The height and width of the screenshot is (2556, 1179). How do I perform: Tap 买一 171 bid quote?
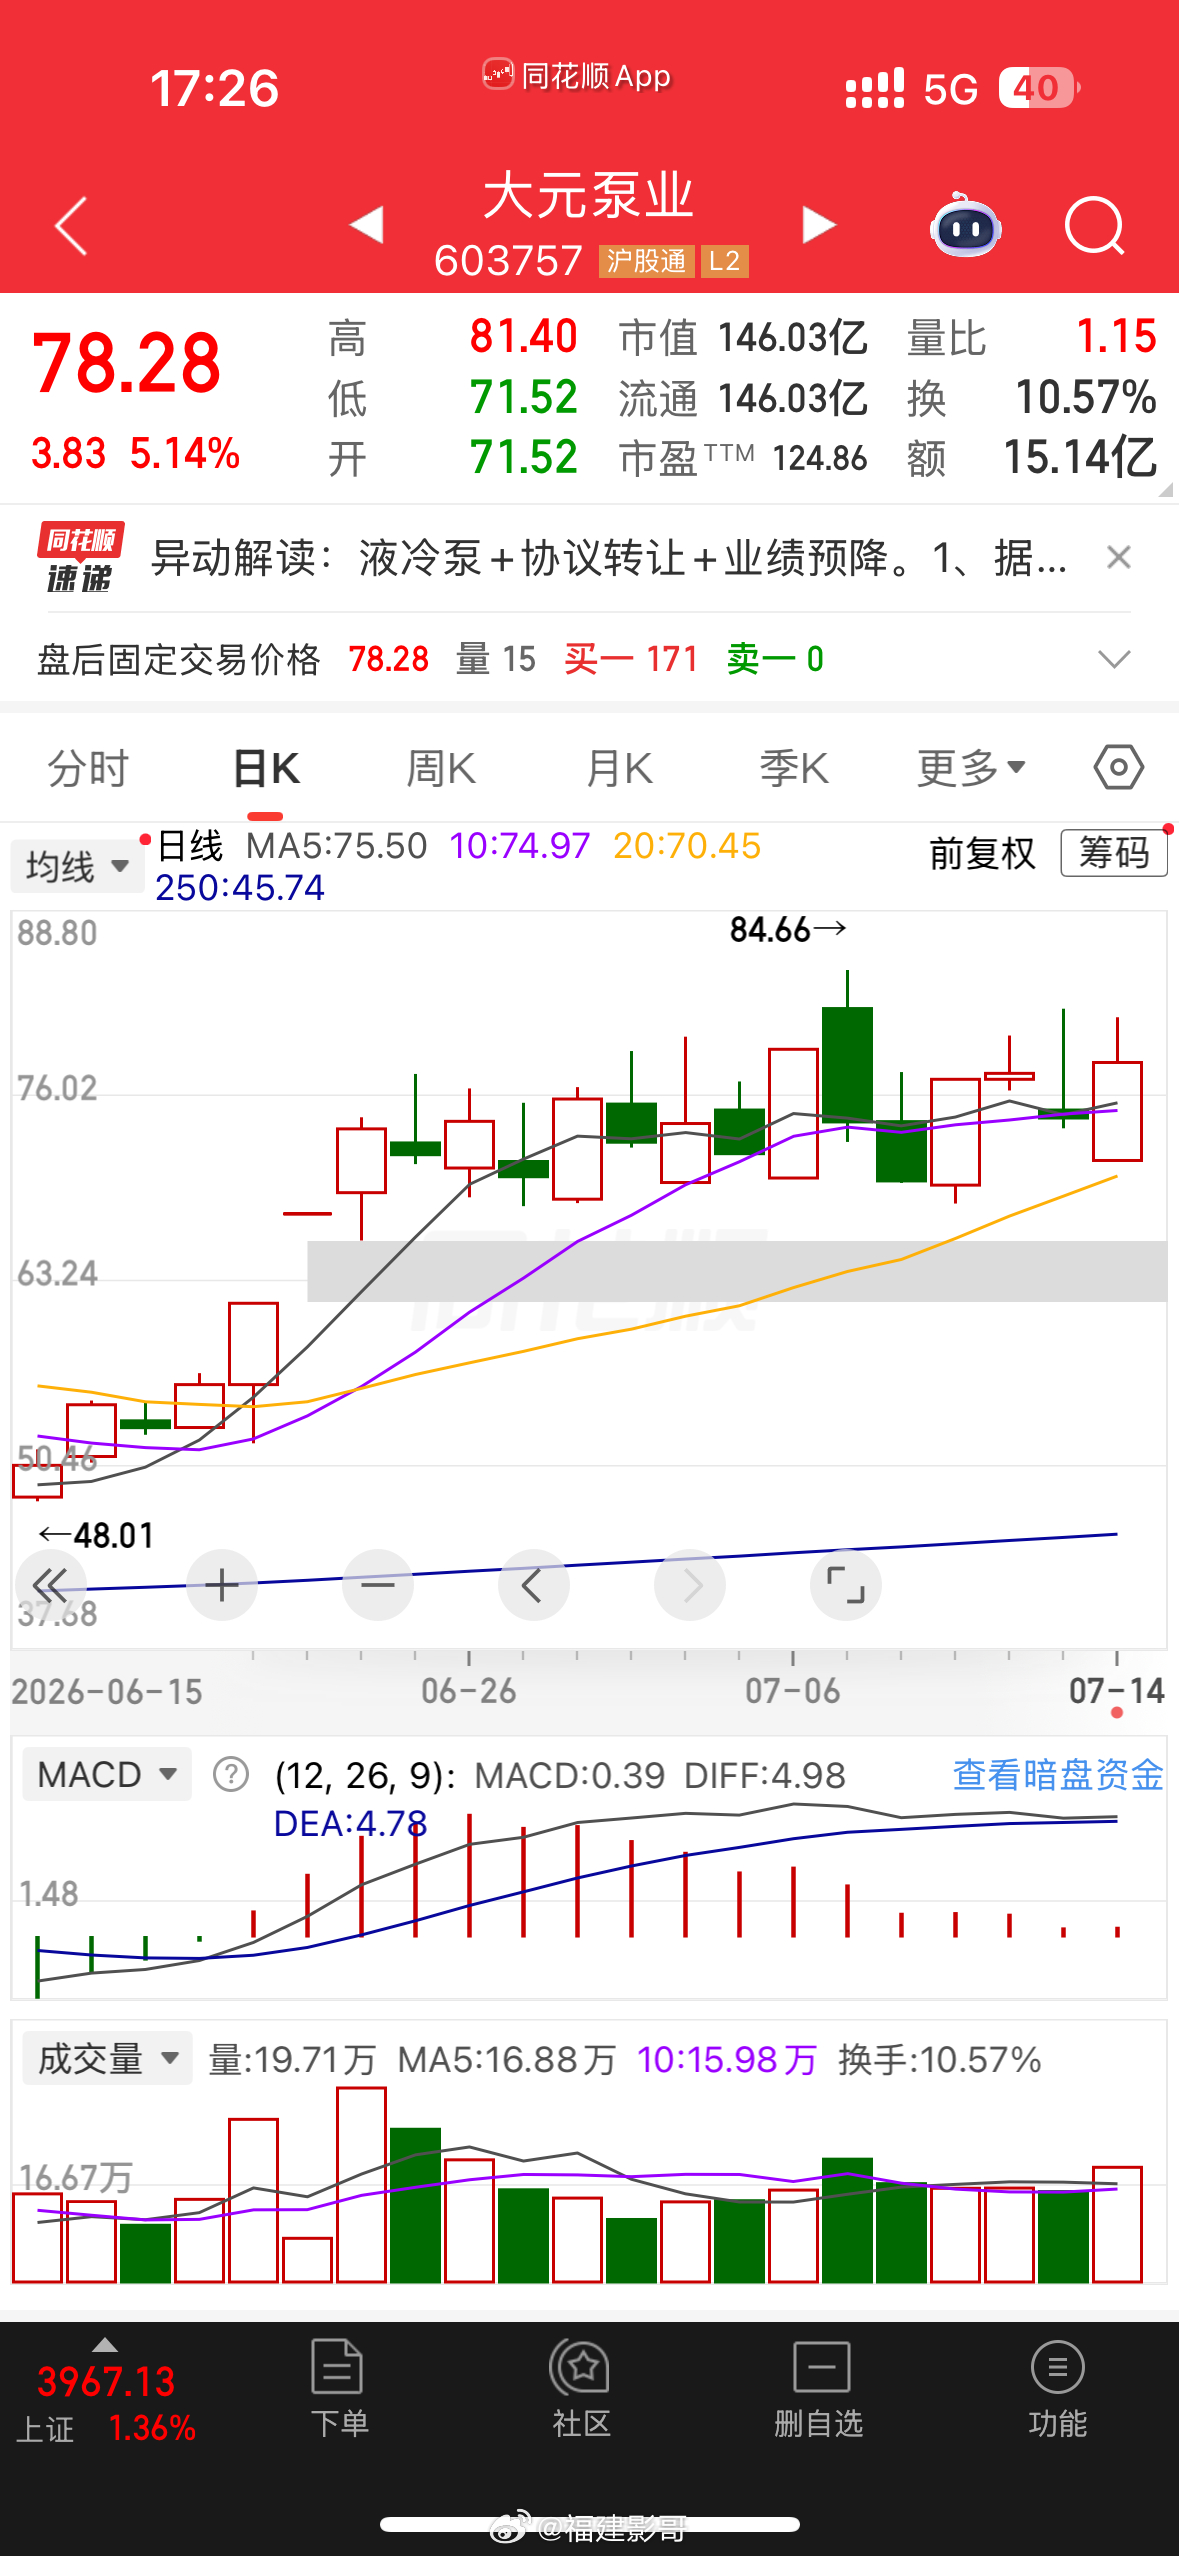click(631, 659)
